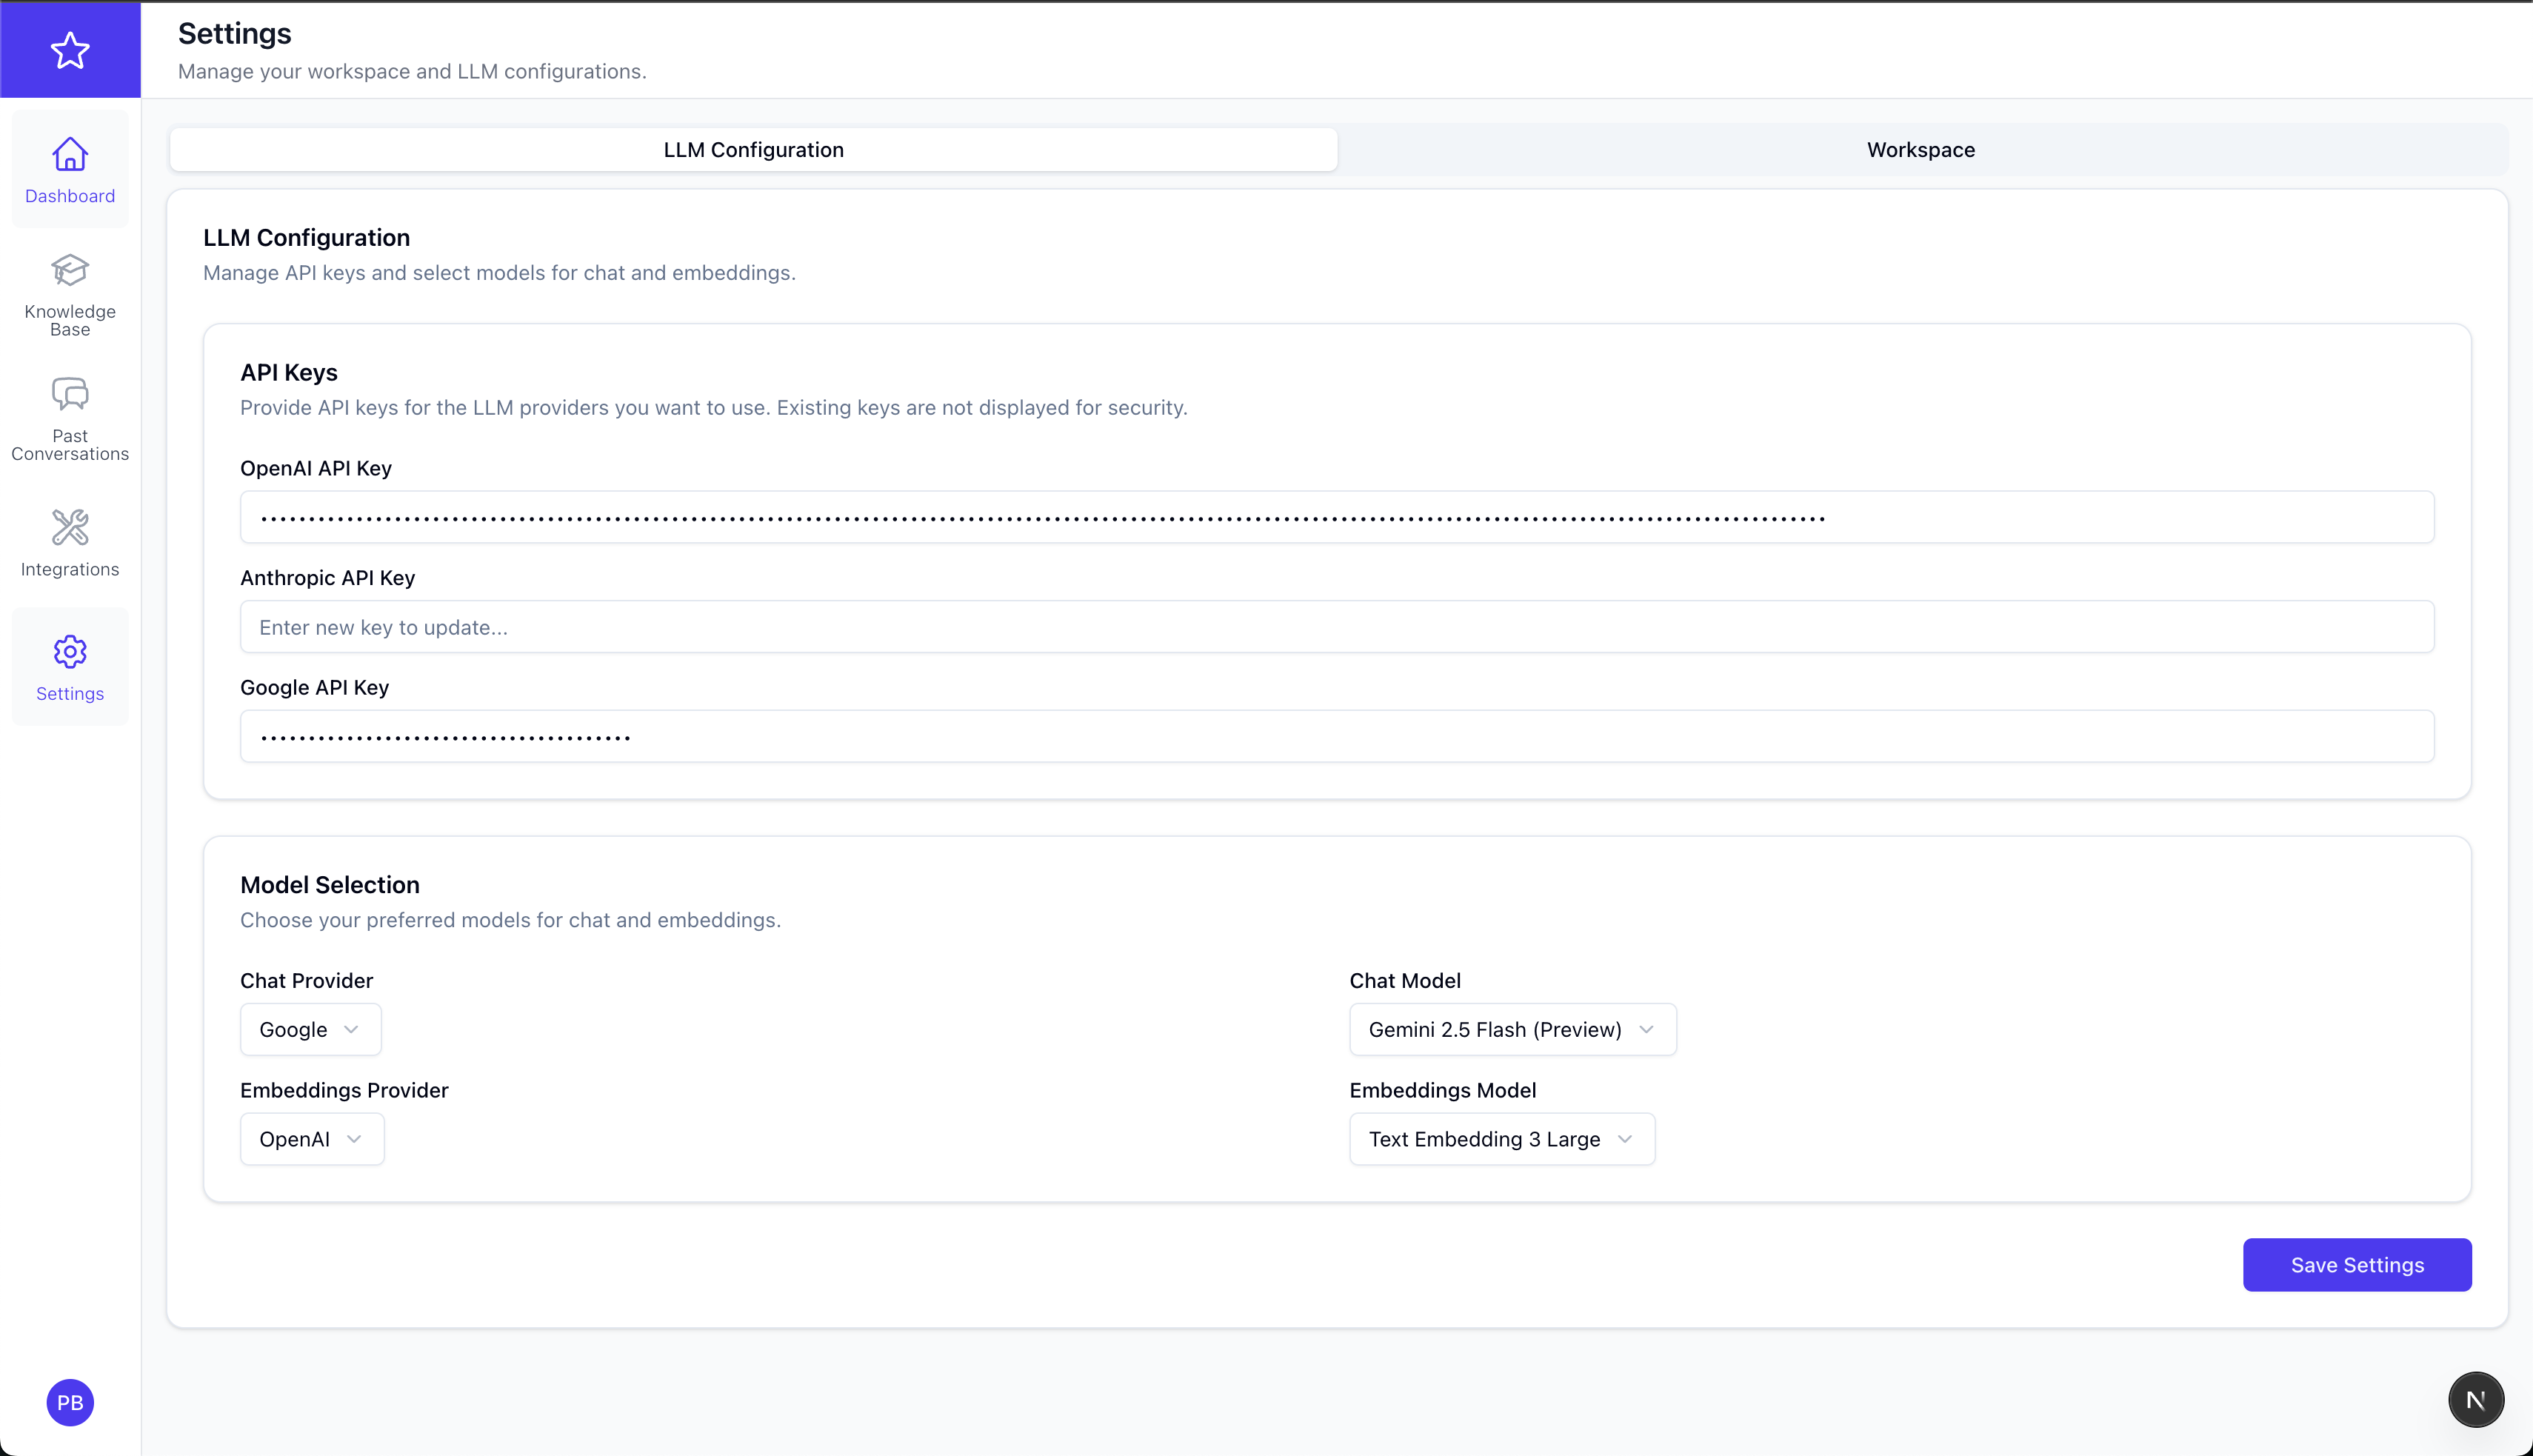Viewport: 2533px width, 1456px height.
Task: Open the PB user avatar
Action: [70, 1402]
